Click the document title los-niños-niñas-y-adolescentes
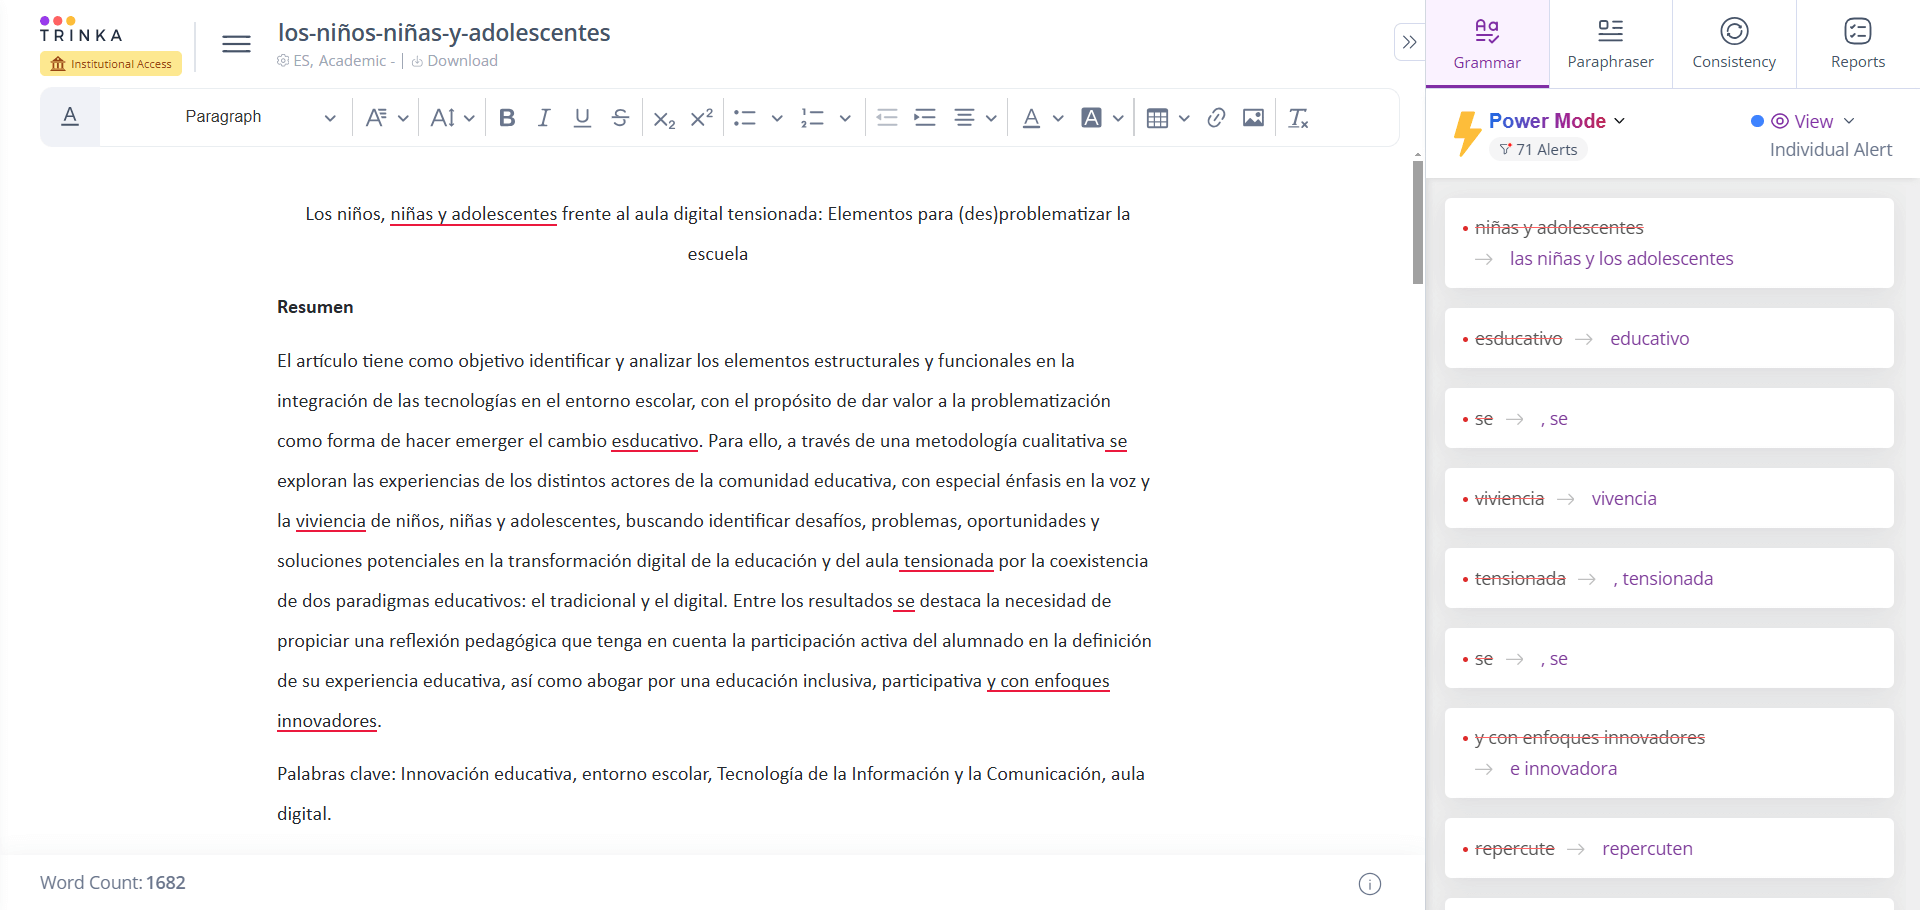Screen dimensions: 1920x910 click(444, 32)
